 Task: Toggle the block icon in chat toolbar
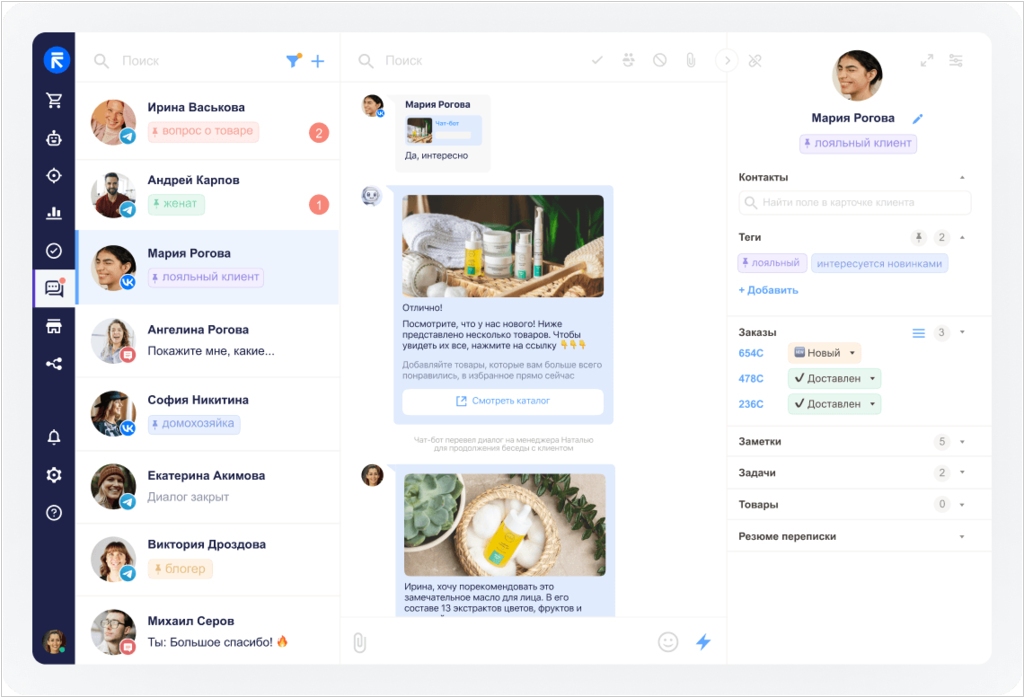660,61
